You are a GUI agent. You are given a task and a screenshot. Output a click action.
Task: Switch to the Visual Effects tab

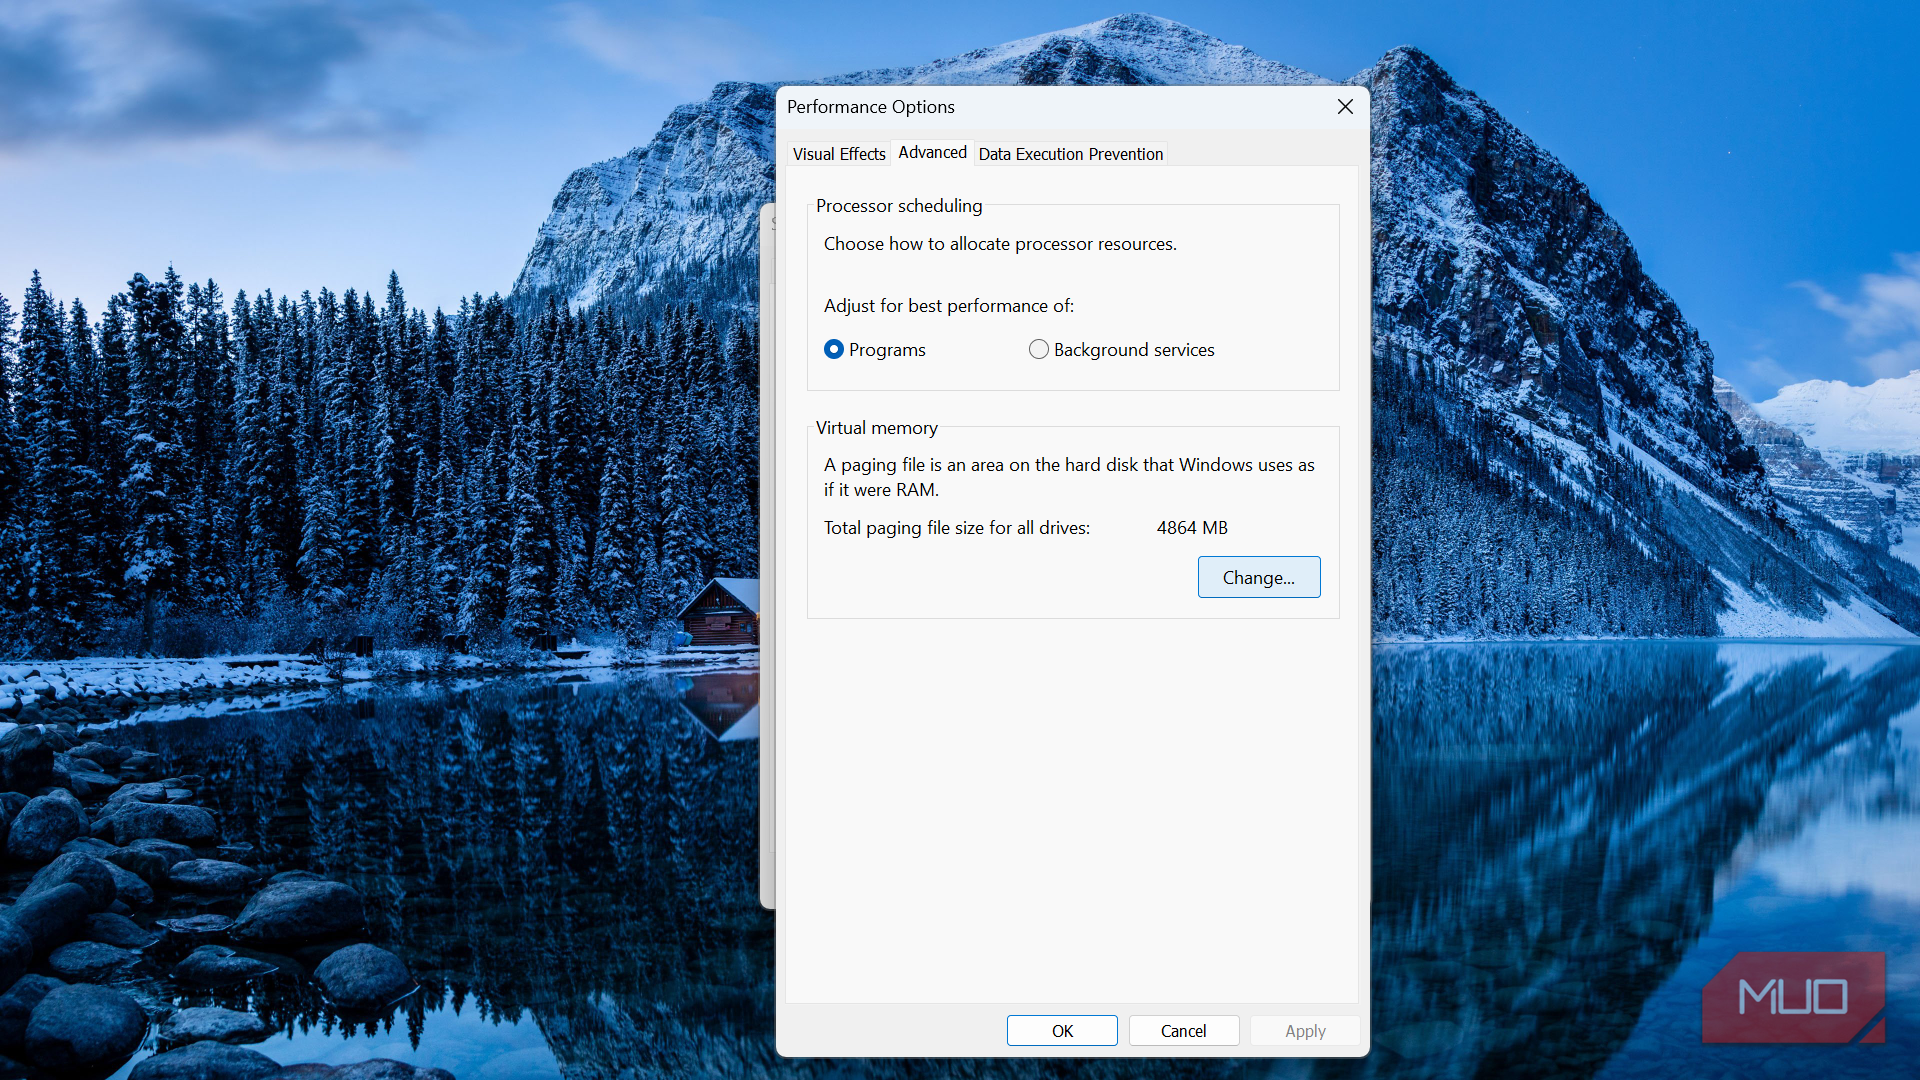[839, 154]
